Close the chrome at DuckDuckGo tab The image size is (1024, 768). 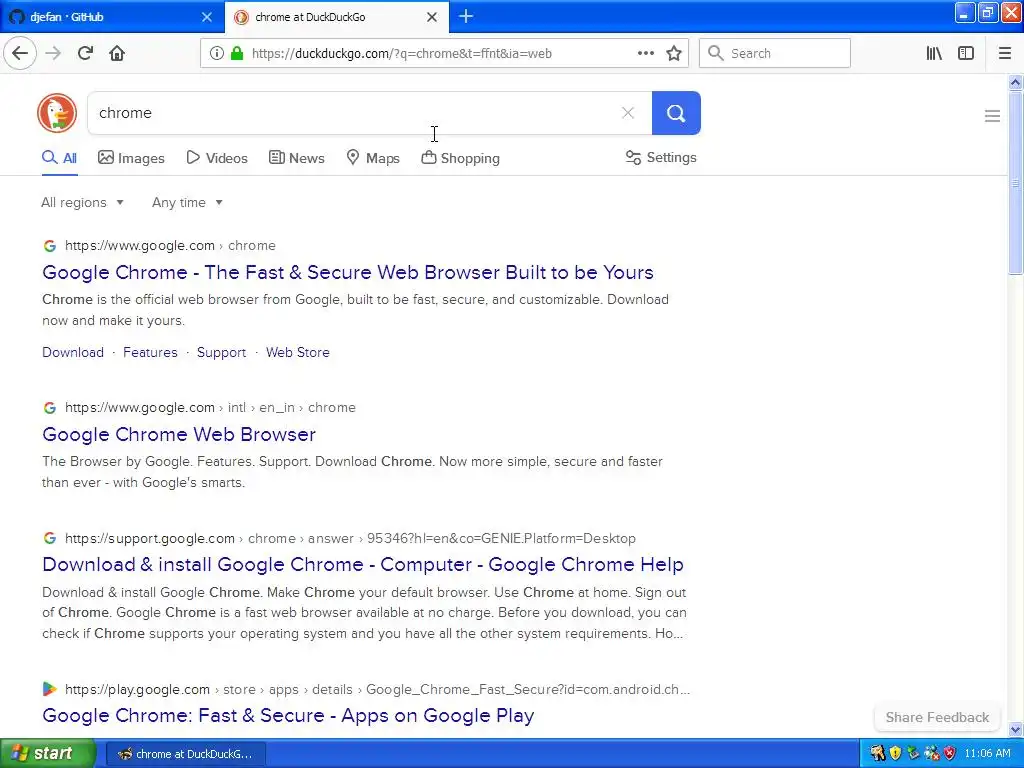(432, 17)
